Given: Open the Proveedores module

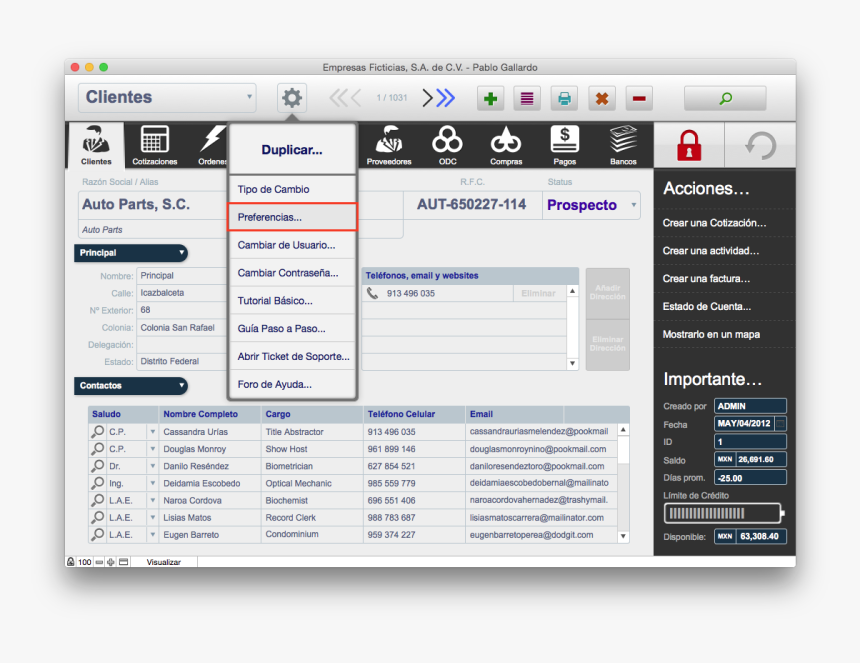Looking at the screenshot, I should click(x=389, y=144).
